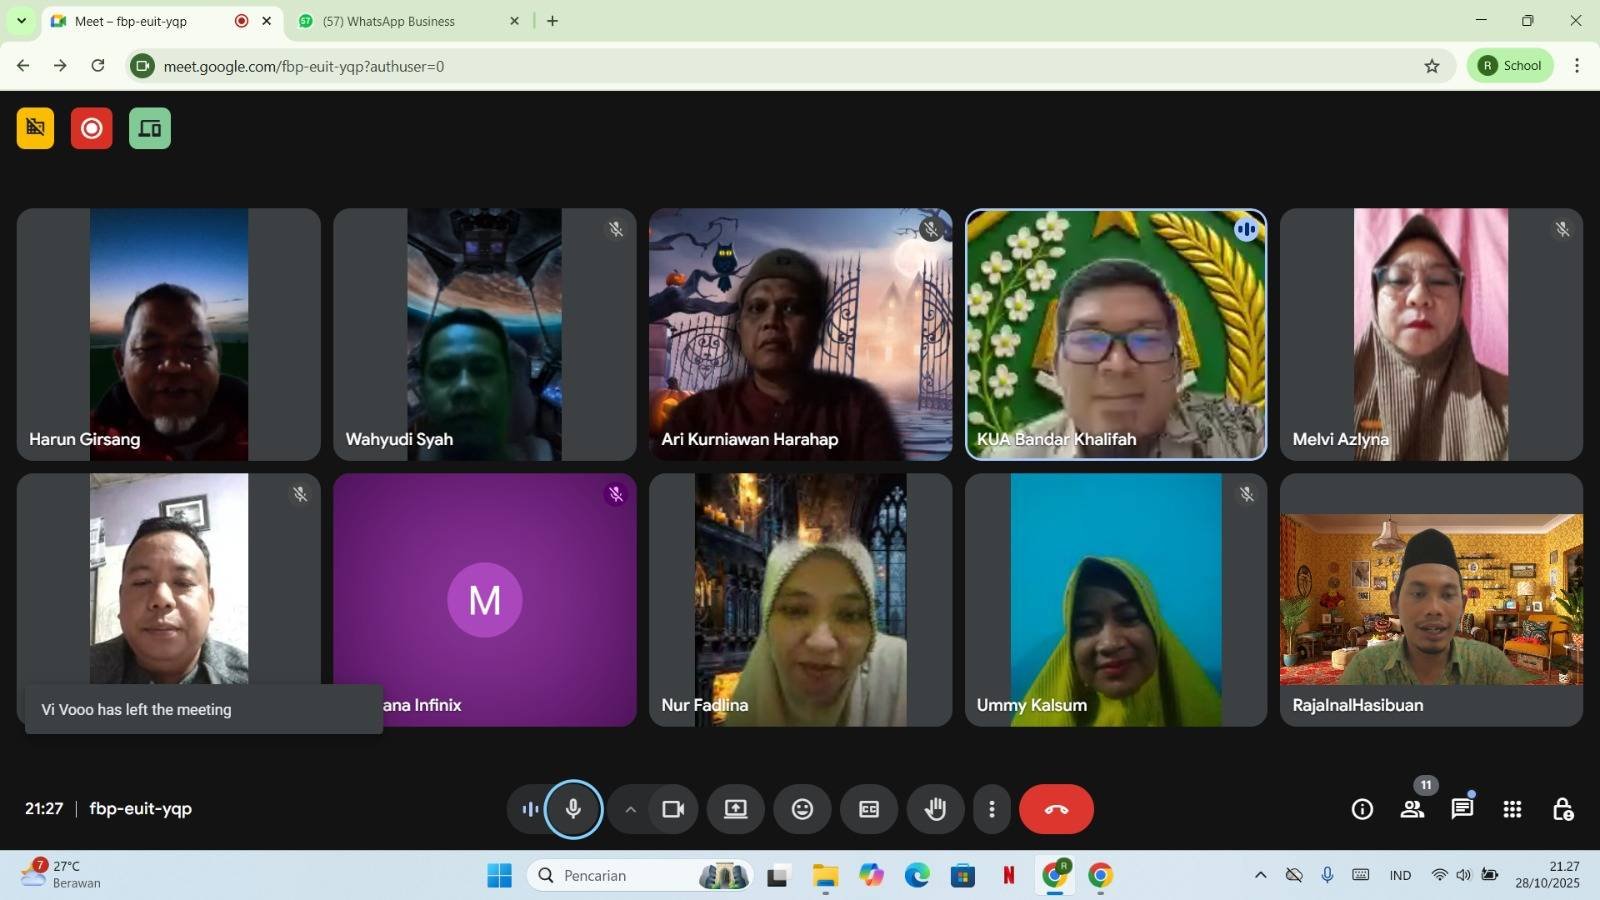Leave the call with red hangup button
The height and width of the screenshot is (900, 1600).
tap(1056, 809)
